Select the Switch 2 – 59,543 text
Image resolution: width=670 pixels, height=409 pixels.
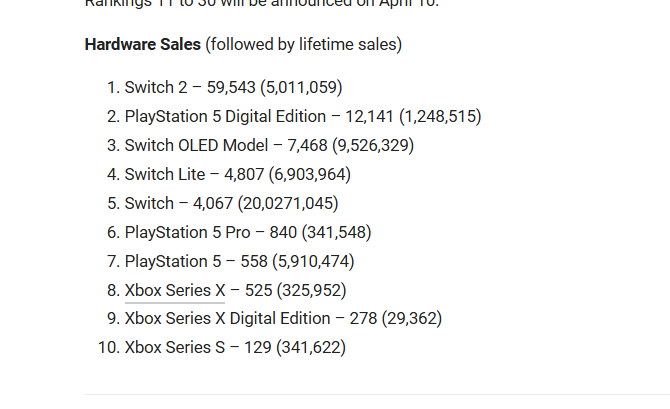click(x=190, y=88)
